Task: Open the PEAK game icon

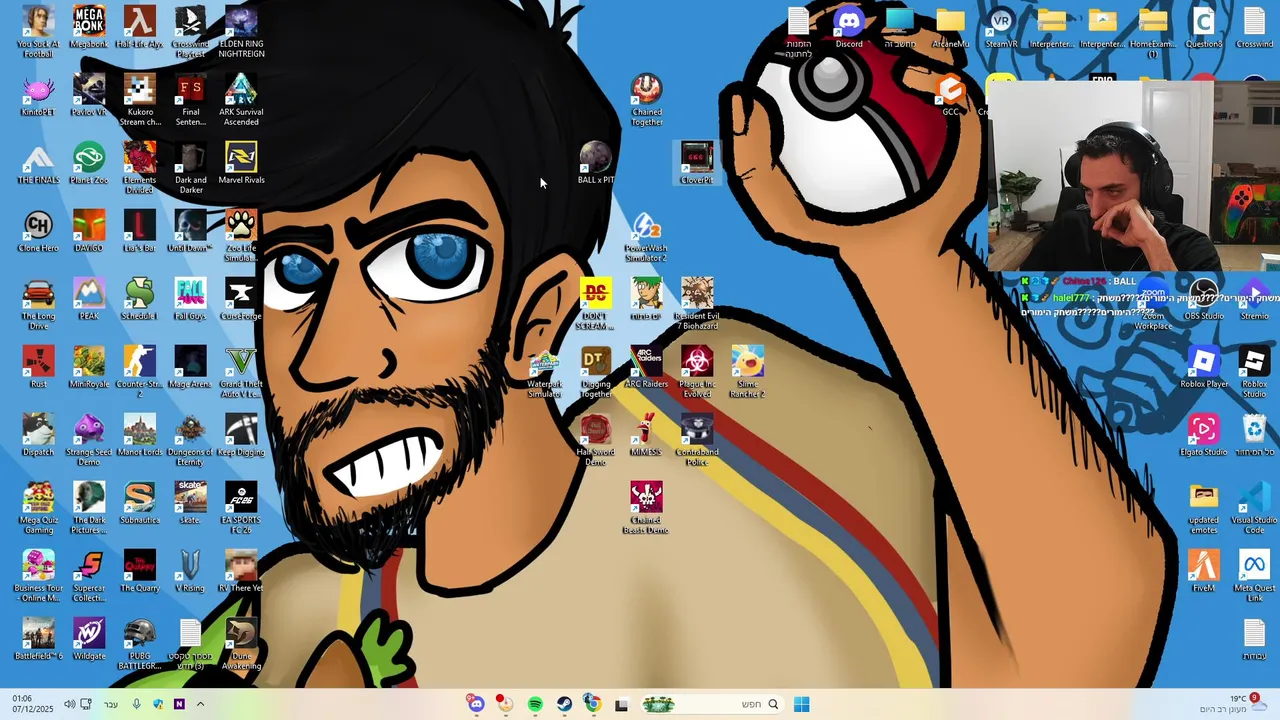Action: 89,299
